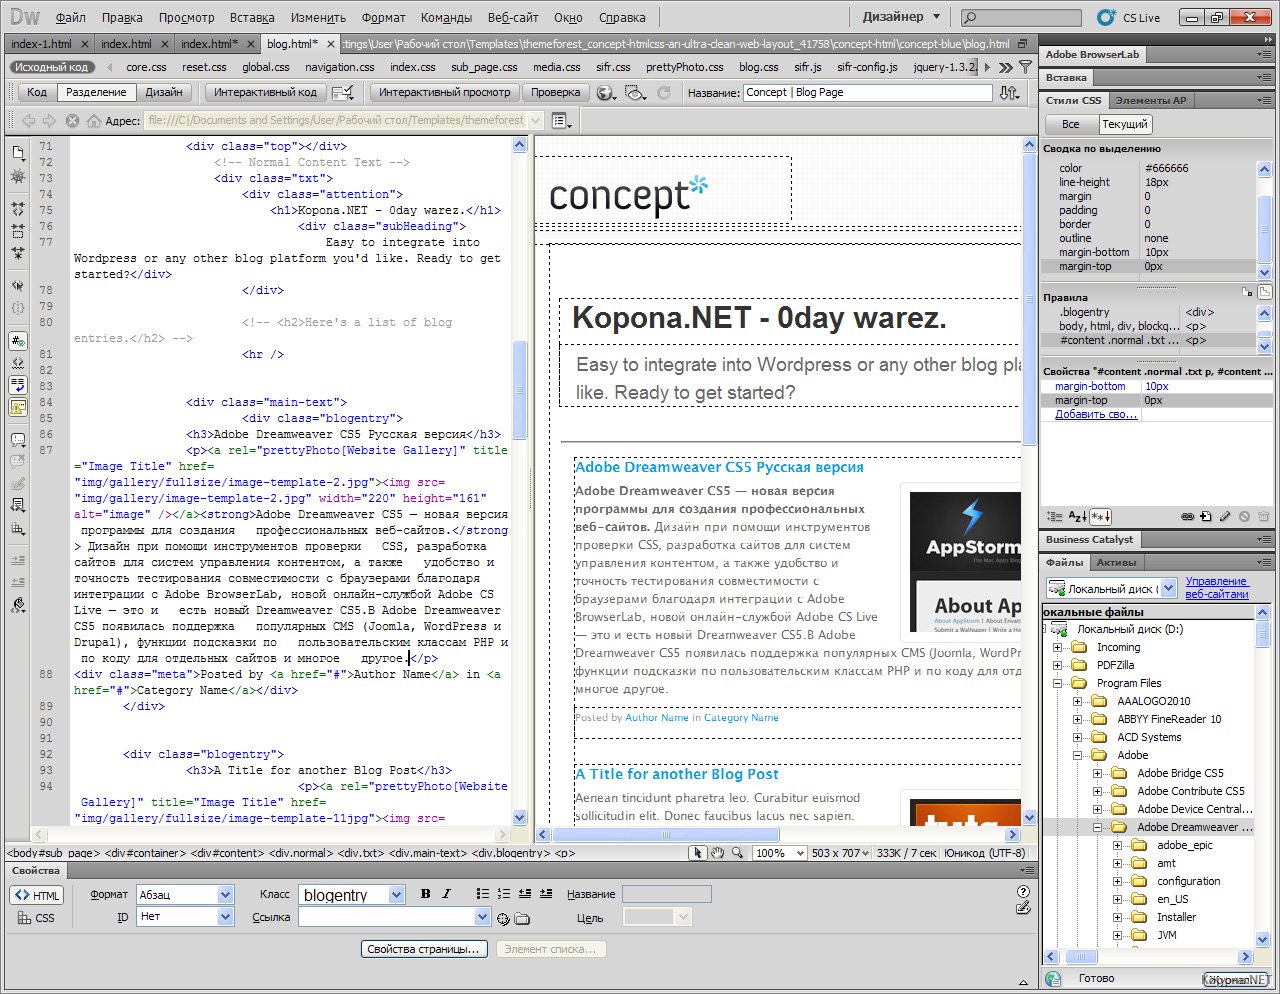Toggle Интерактивный просмотр
The width and height of the screenshot is (1280, 994).
[x=445, y=92]
